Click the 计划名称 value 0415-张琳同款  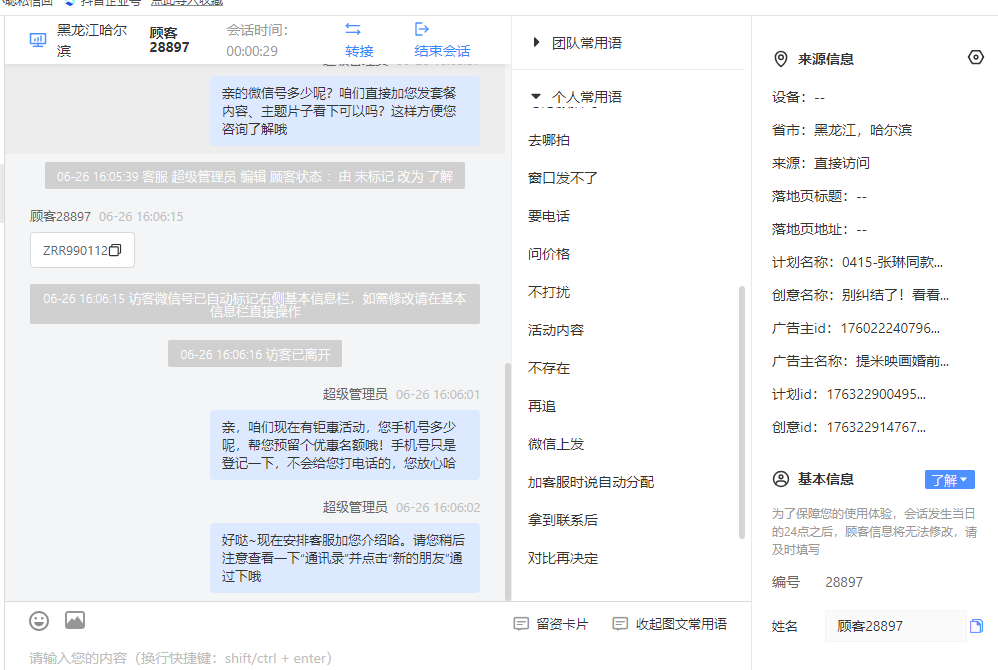(892, 262)
